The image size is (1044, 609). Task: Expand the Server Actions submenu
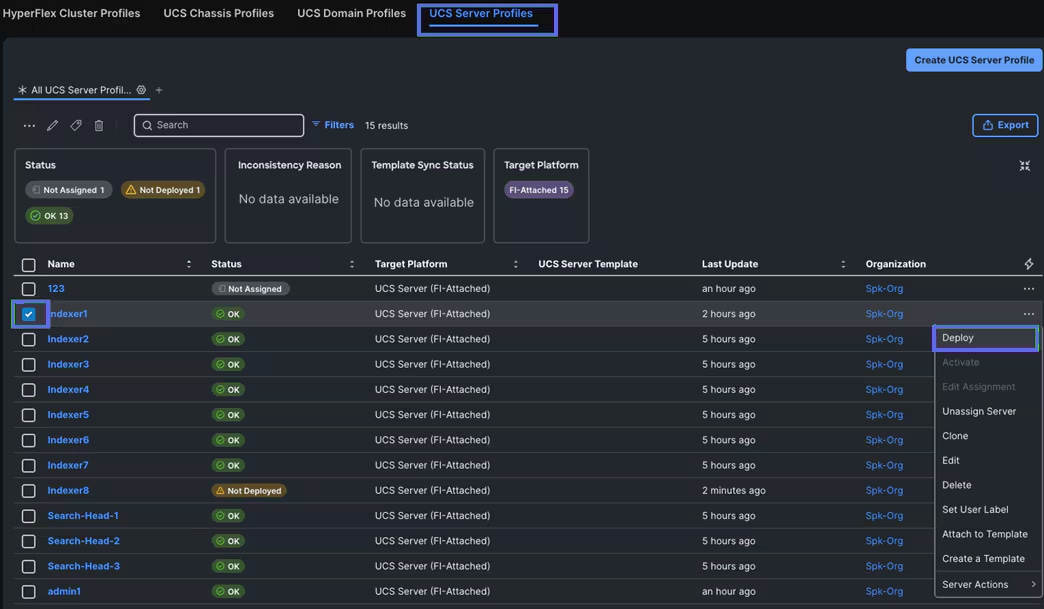(986, 584)
